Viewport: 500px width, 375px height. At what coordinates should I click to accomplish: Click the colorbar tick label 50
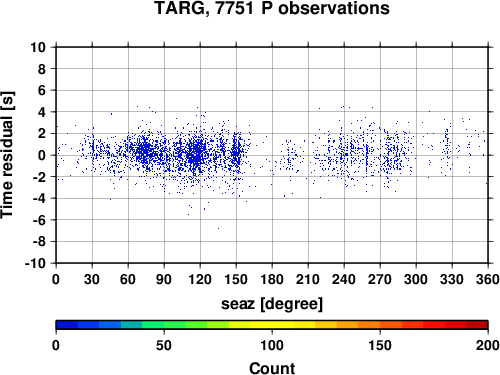pos(164,345)
